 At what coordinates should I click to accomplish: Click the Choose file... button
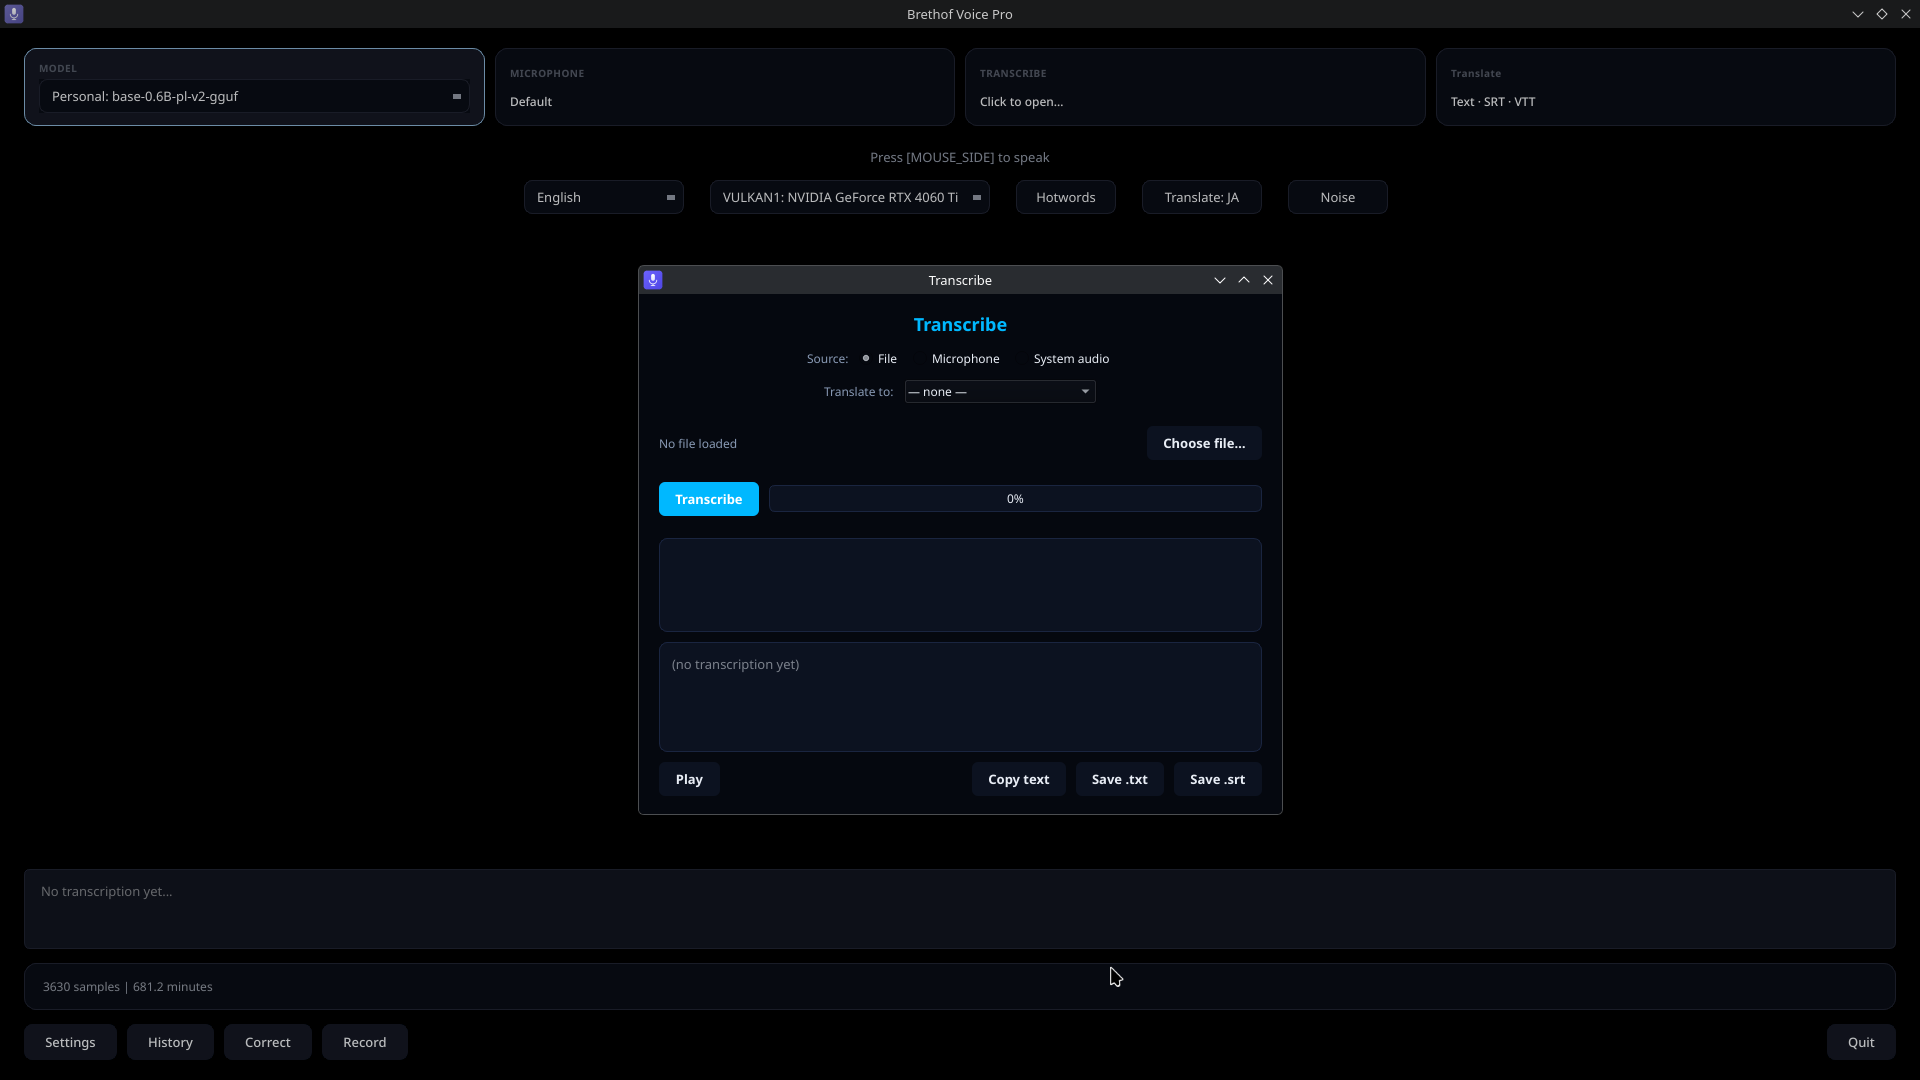(x=1204, y=443)
